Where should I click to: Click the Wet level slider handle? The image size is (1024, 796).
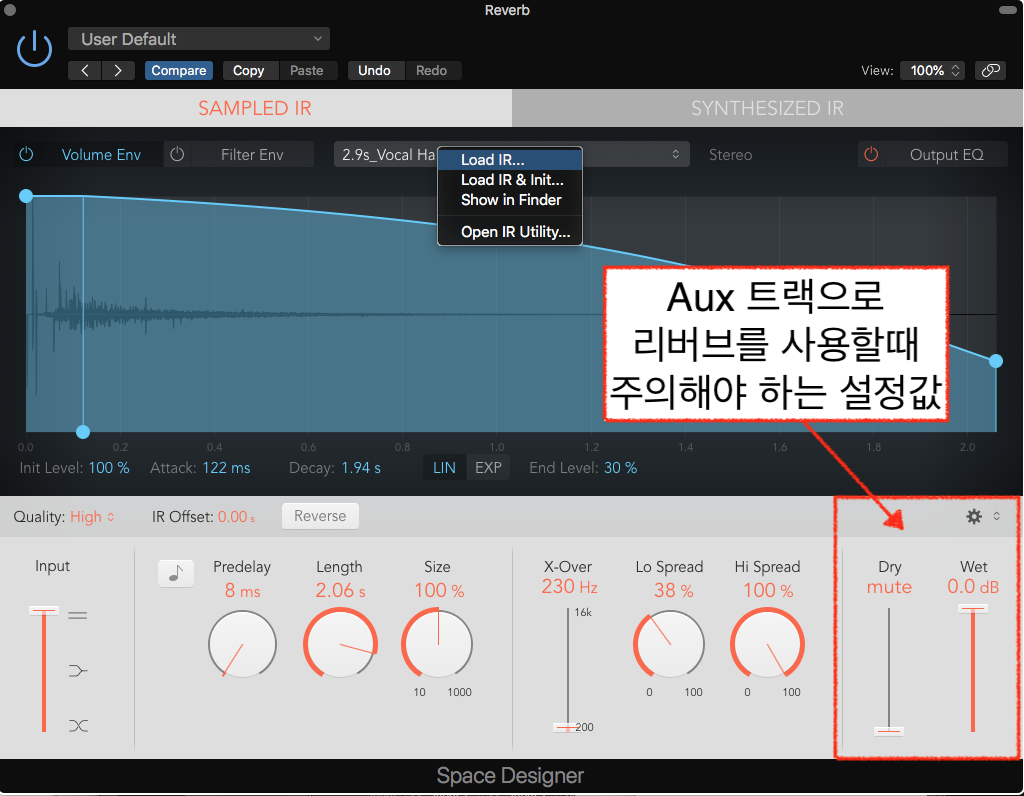tap(973, 609)
